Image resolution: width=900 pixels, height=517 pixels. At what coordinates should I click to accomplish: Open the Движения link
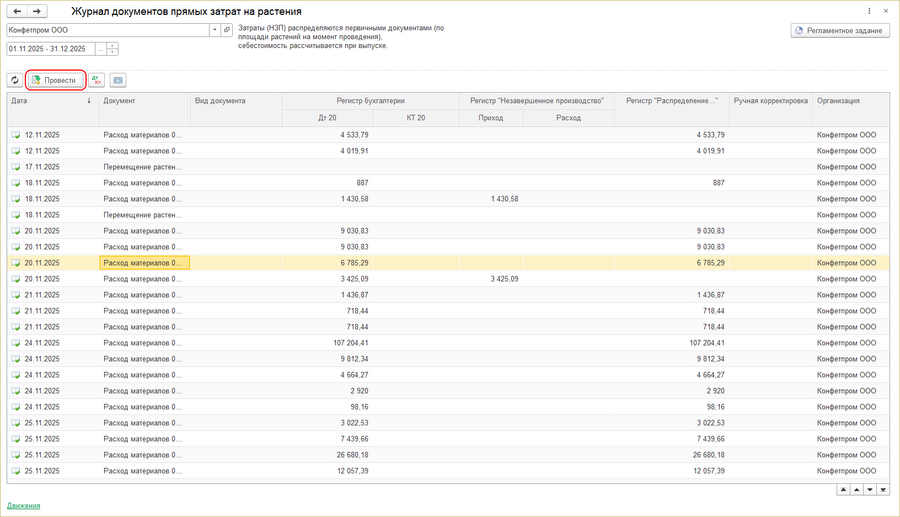pyautogui.click(x=24, y=505)
